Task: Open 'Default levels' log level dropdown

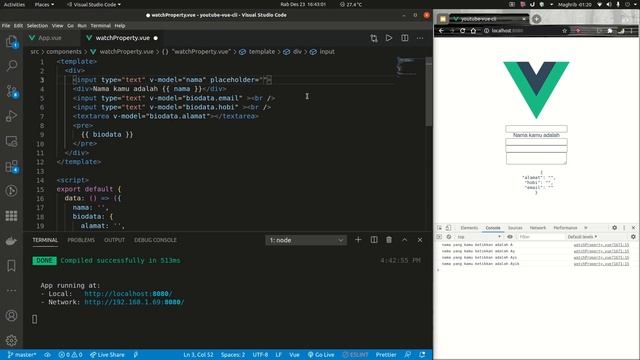Action: point(582,237)
